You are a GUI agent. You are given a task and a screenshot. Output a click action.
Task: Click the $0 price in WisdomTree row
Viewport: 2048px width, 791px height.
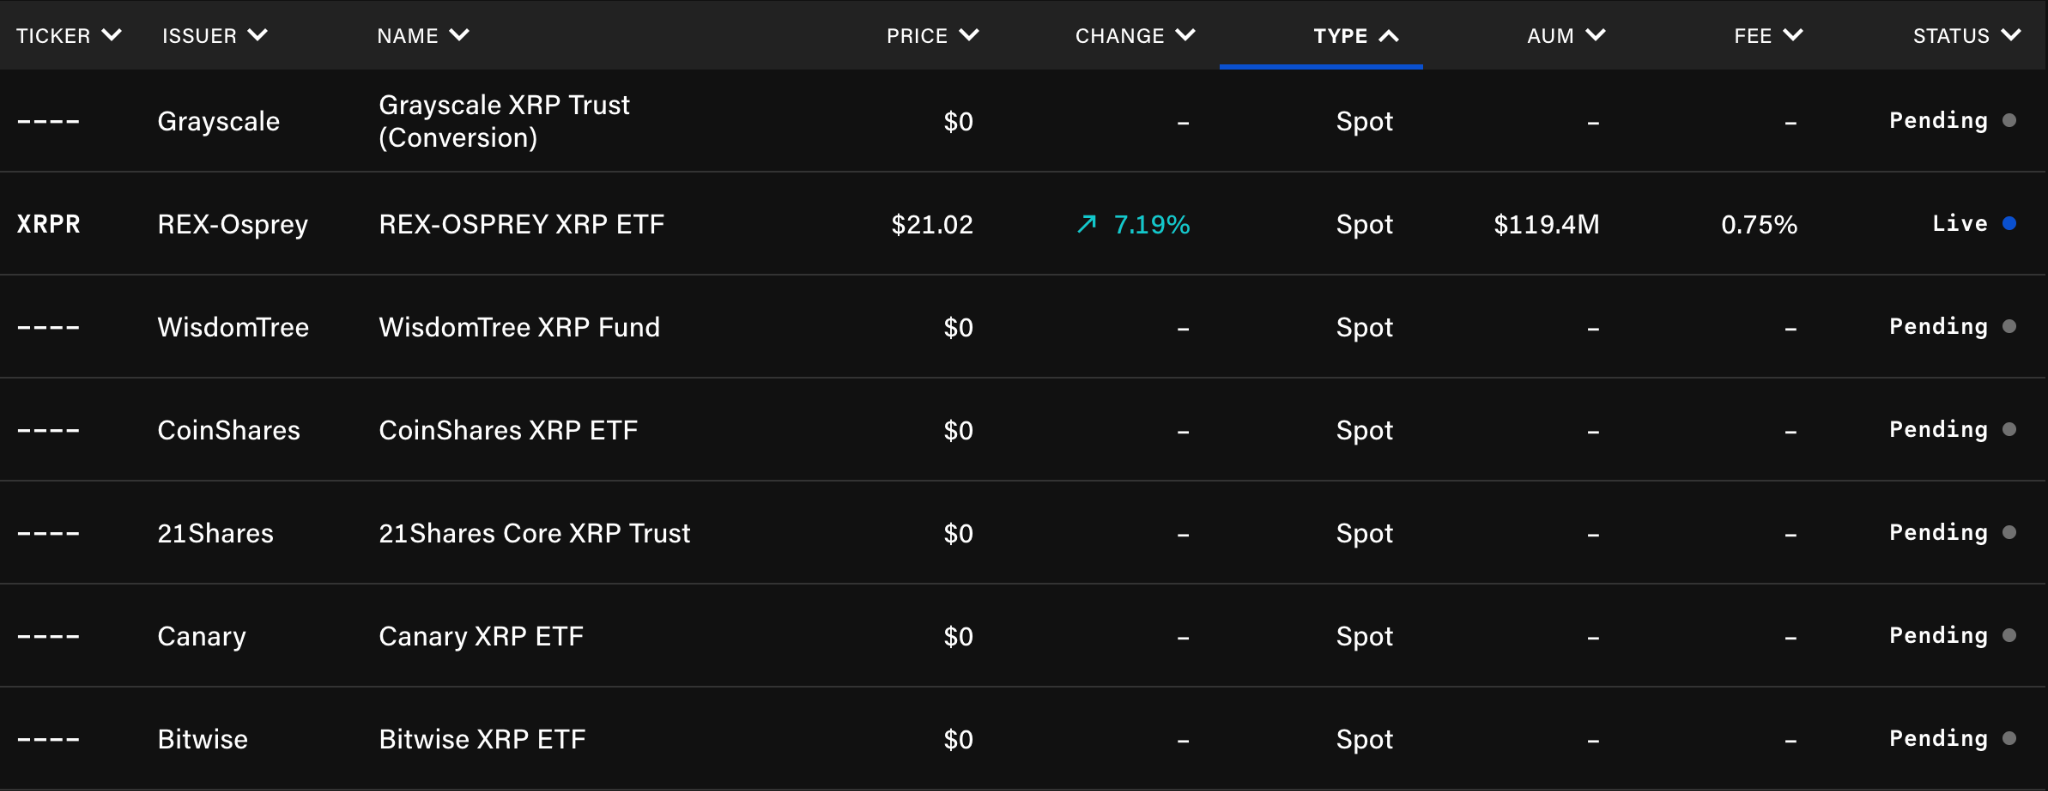pos(958,328)
